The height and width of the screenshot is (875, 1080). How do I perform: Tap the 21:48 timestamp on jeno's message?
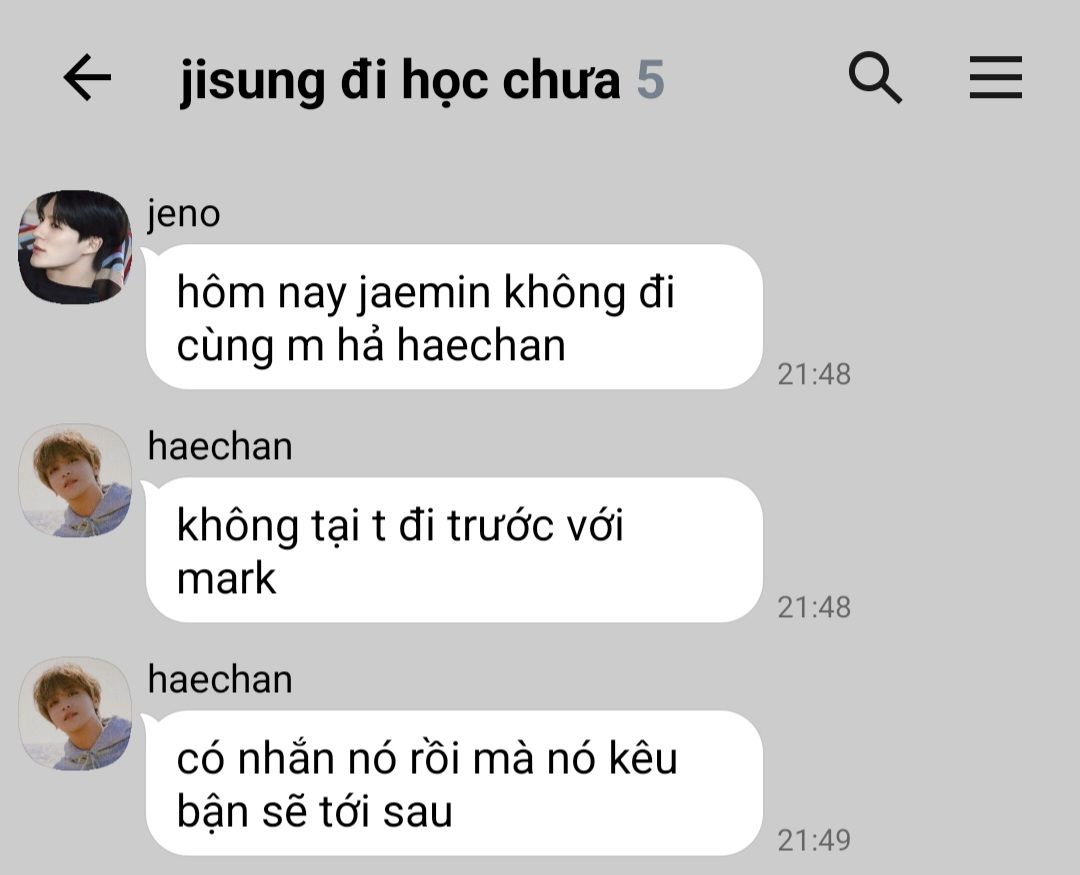[814, 374]
